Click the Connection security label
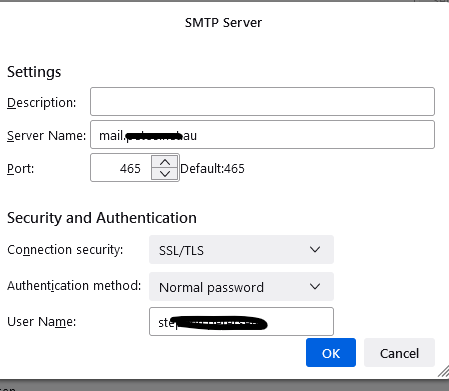This screenshot has width=449, height=391. 65,250
